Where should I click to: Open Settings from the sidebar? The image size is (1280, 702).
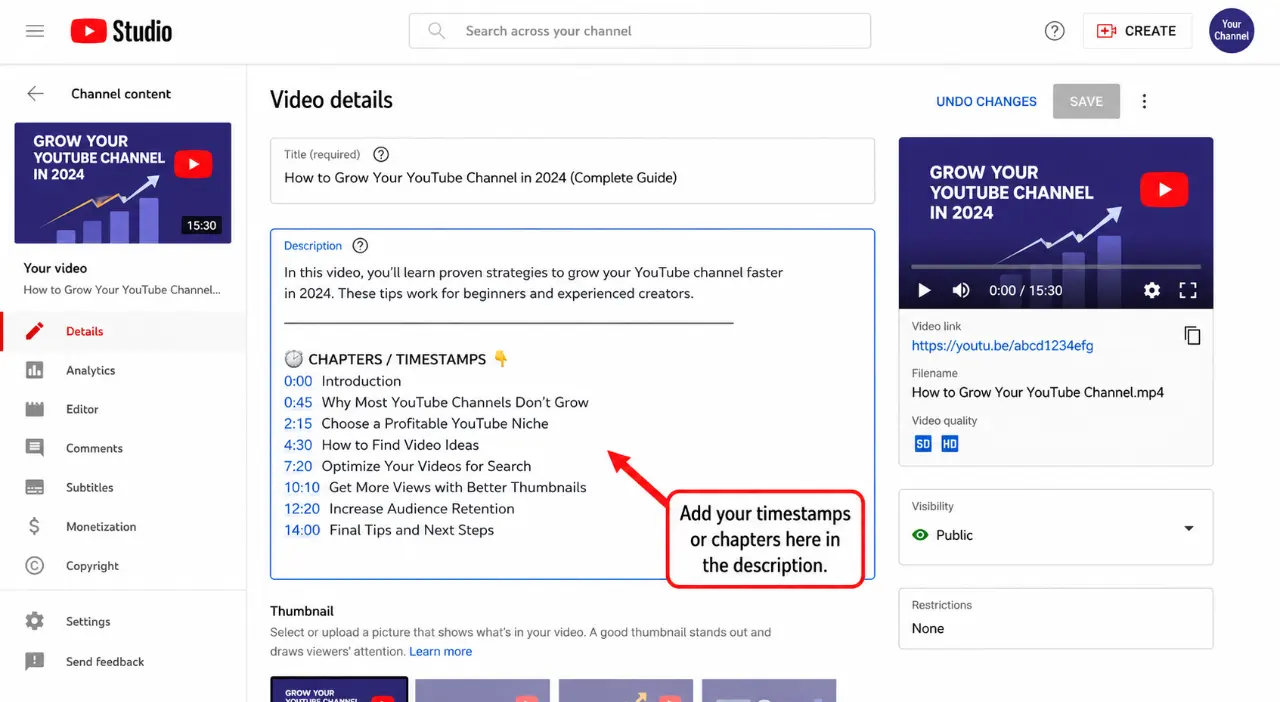[123, 621]
